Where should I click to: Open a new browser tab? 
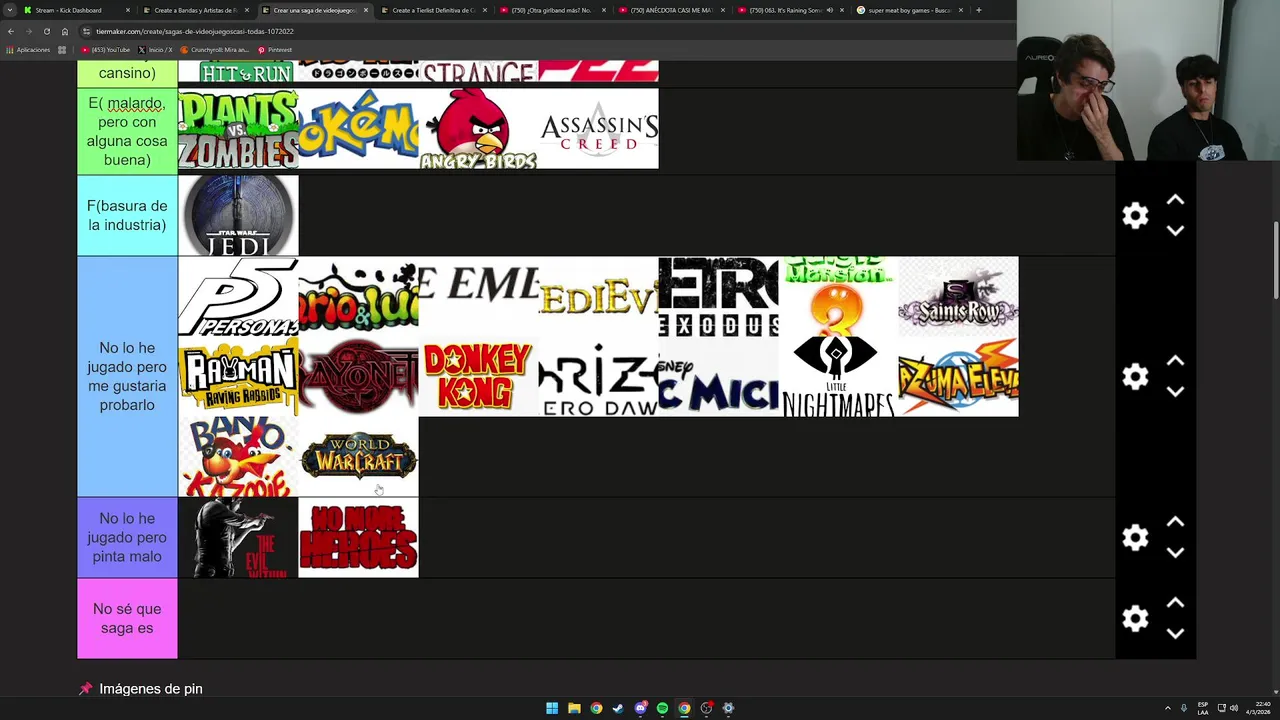click(x=978, y=10)
